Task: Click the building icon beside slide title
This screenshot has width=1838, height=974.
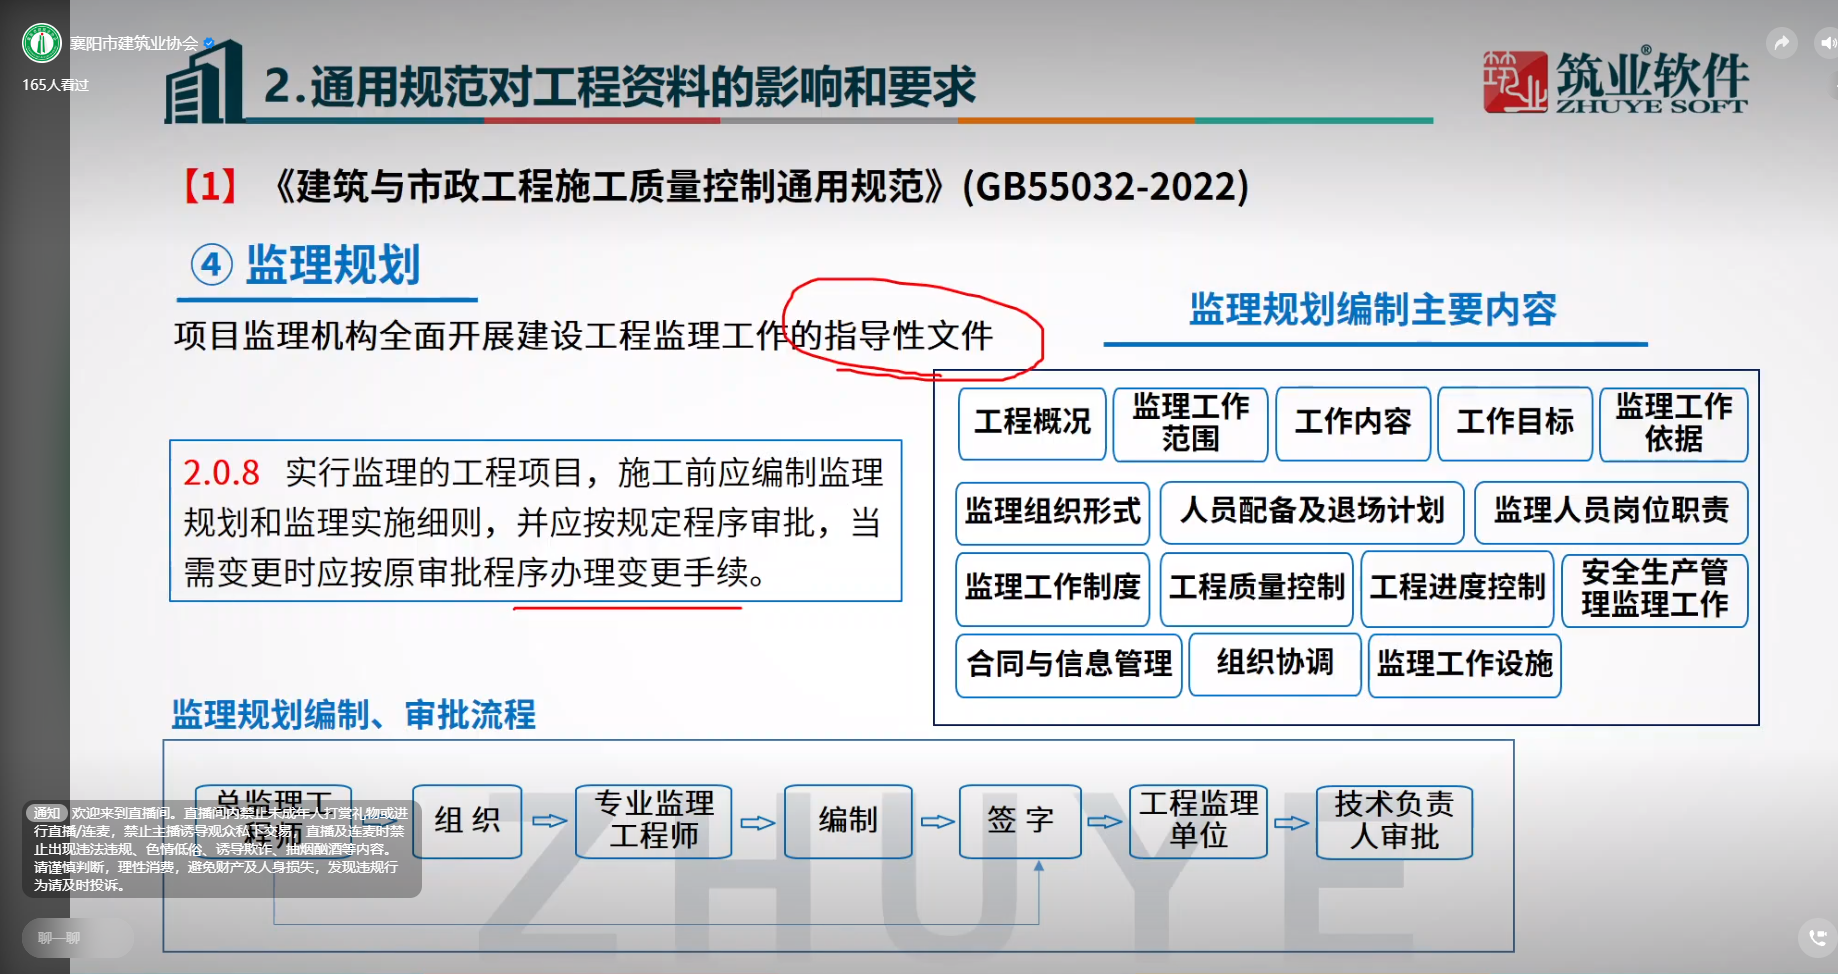Action: tap(205, 84)
